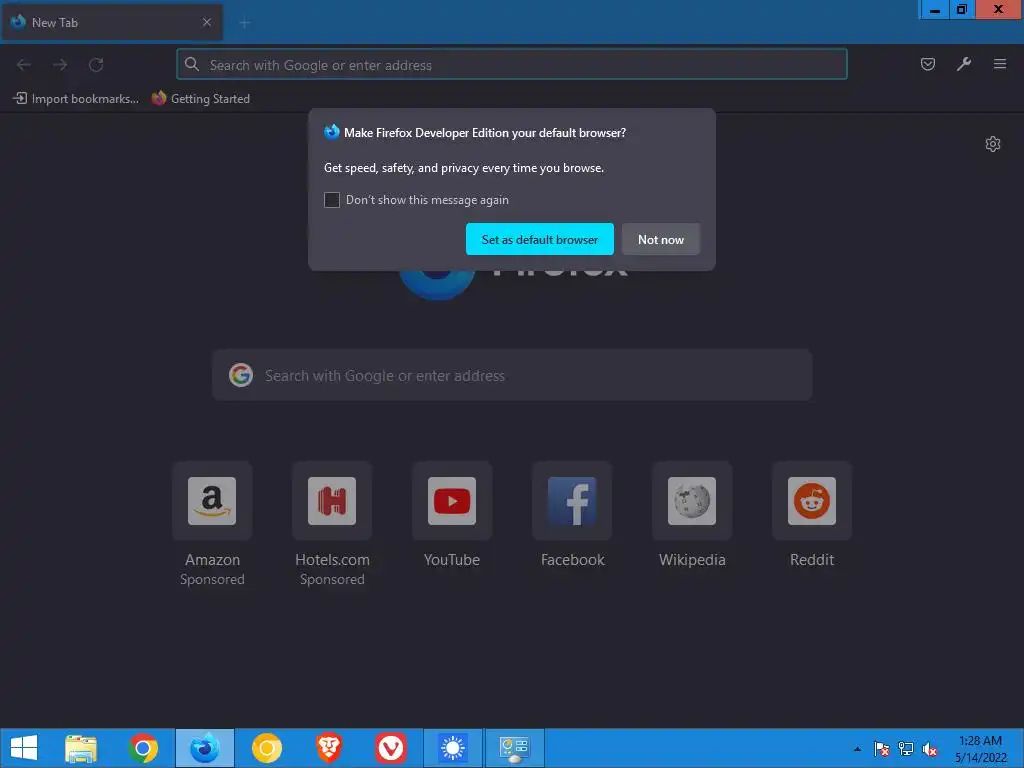Open a new tab with plus

245,23
